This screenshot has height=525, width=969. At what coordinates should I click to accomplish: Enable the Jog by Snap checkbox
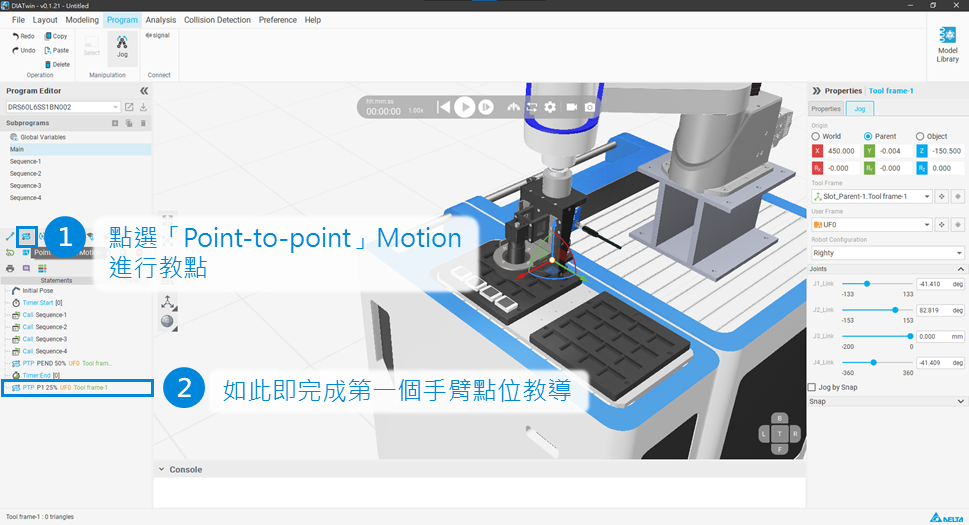812,387
